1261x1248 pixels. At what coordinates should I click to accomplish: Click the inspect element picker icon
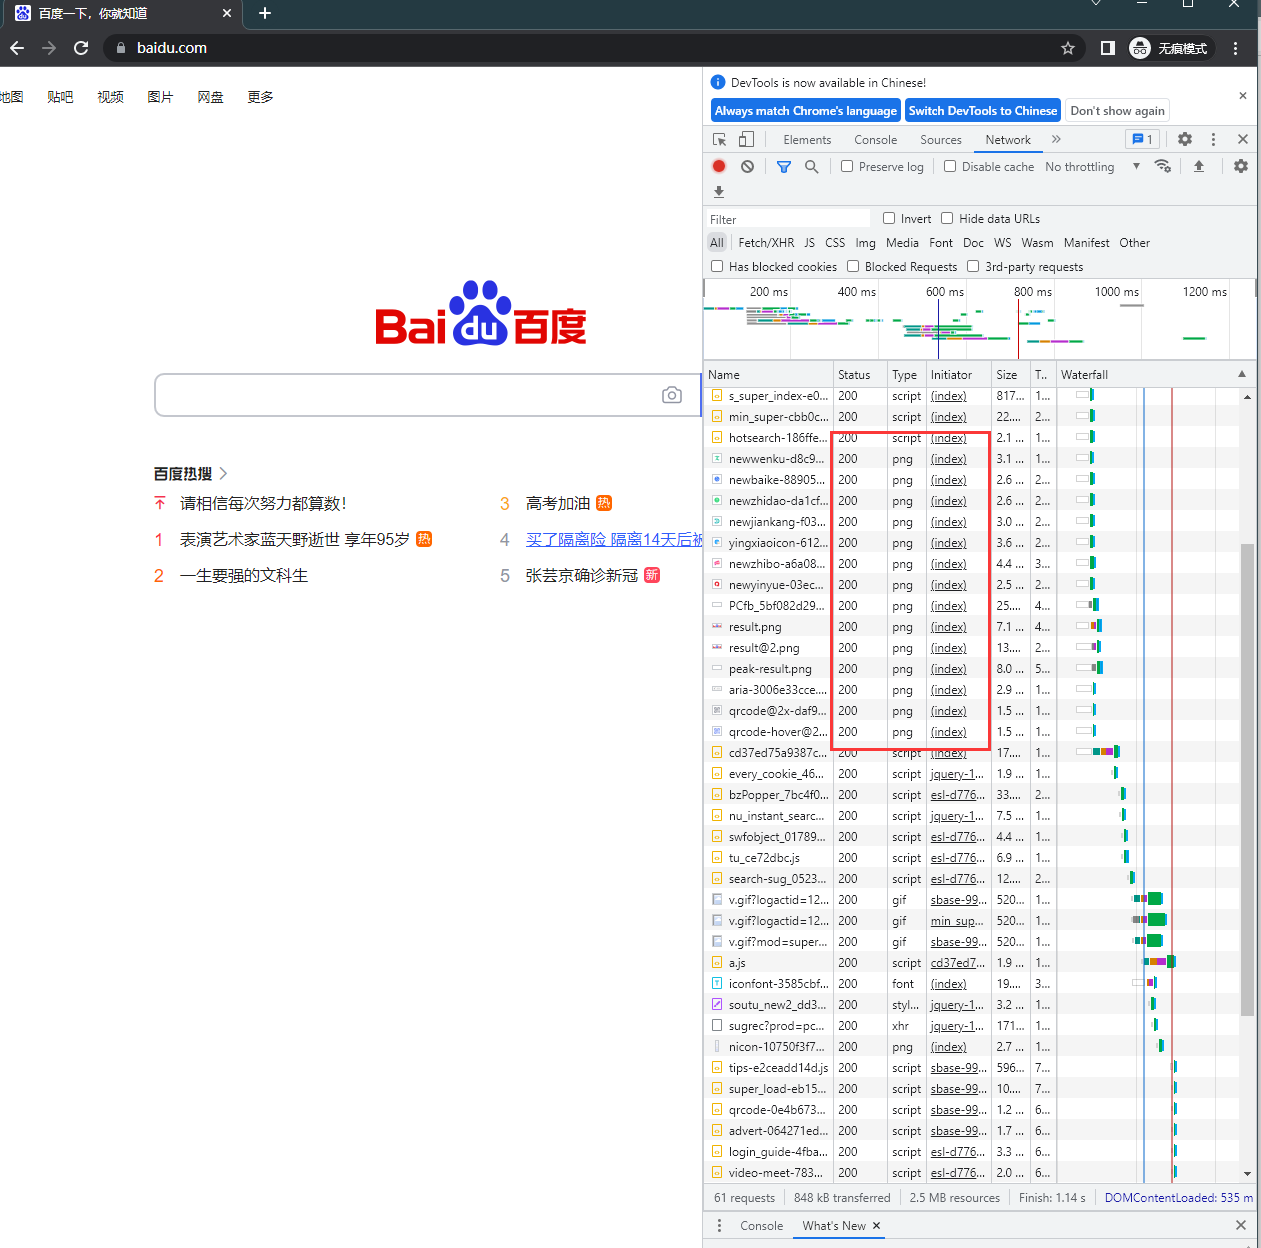[x=720, y=139]
